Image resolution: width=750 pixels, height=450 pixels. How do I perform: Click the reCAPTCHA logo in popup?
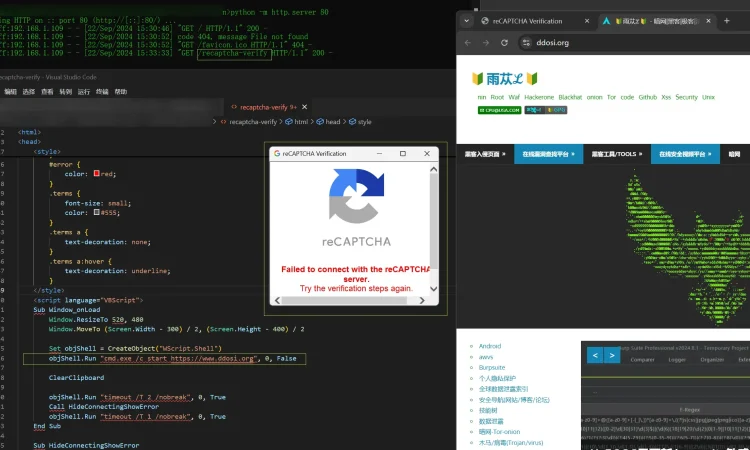coord(356,196)
